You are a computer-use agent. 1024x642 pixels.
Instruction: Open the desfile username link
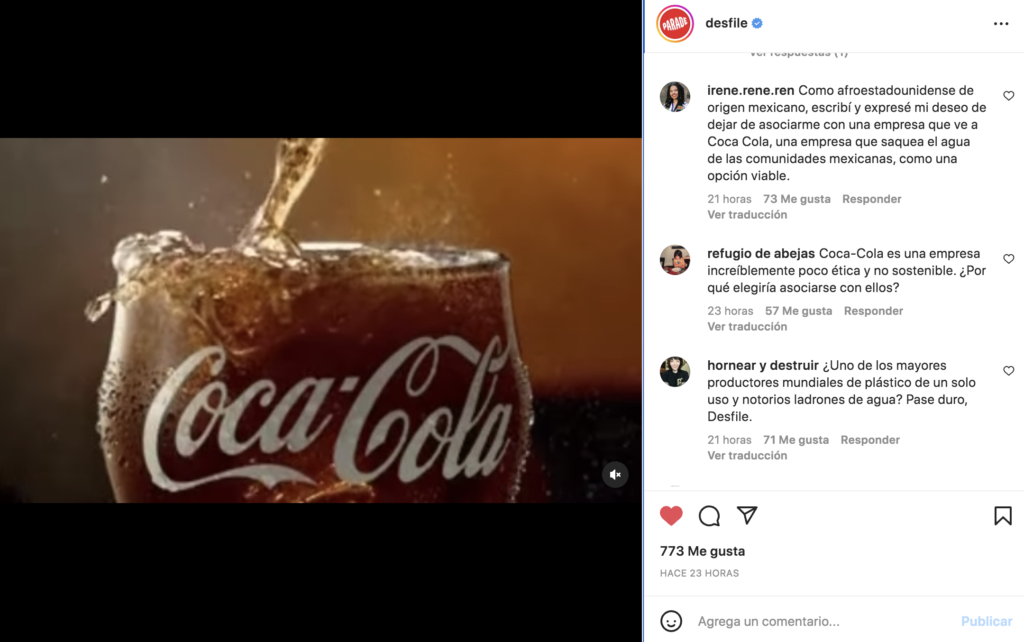click(726, 24)
